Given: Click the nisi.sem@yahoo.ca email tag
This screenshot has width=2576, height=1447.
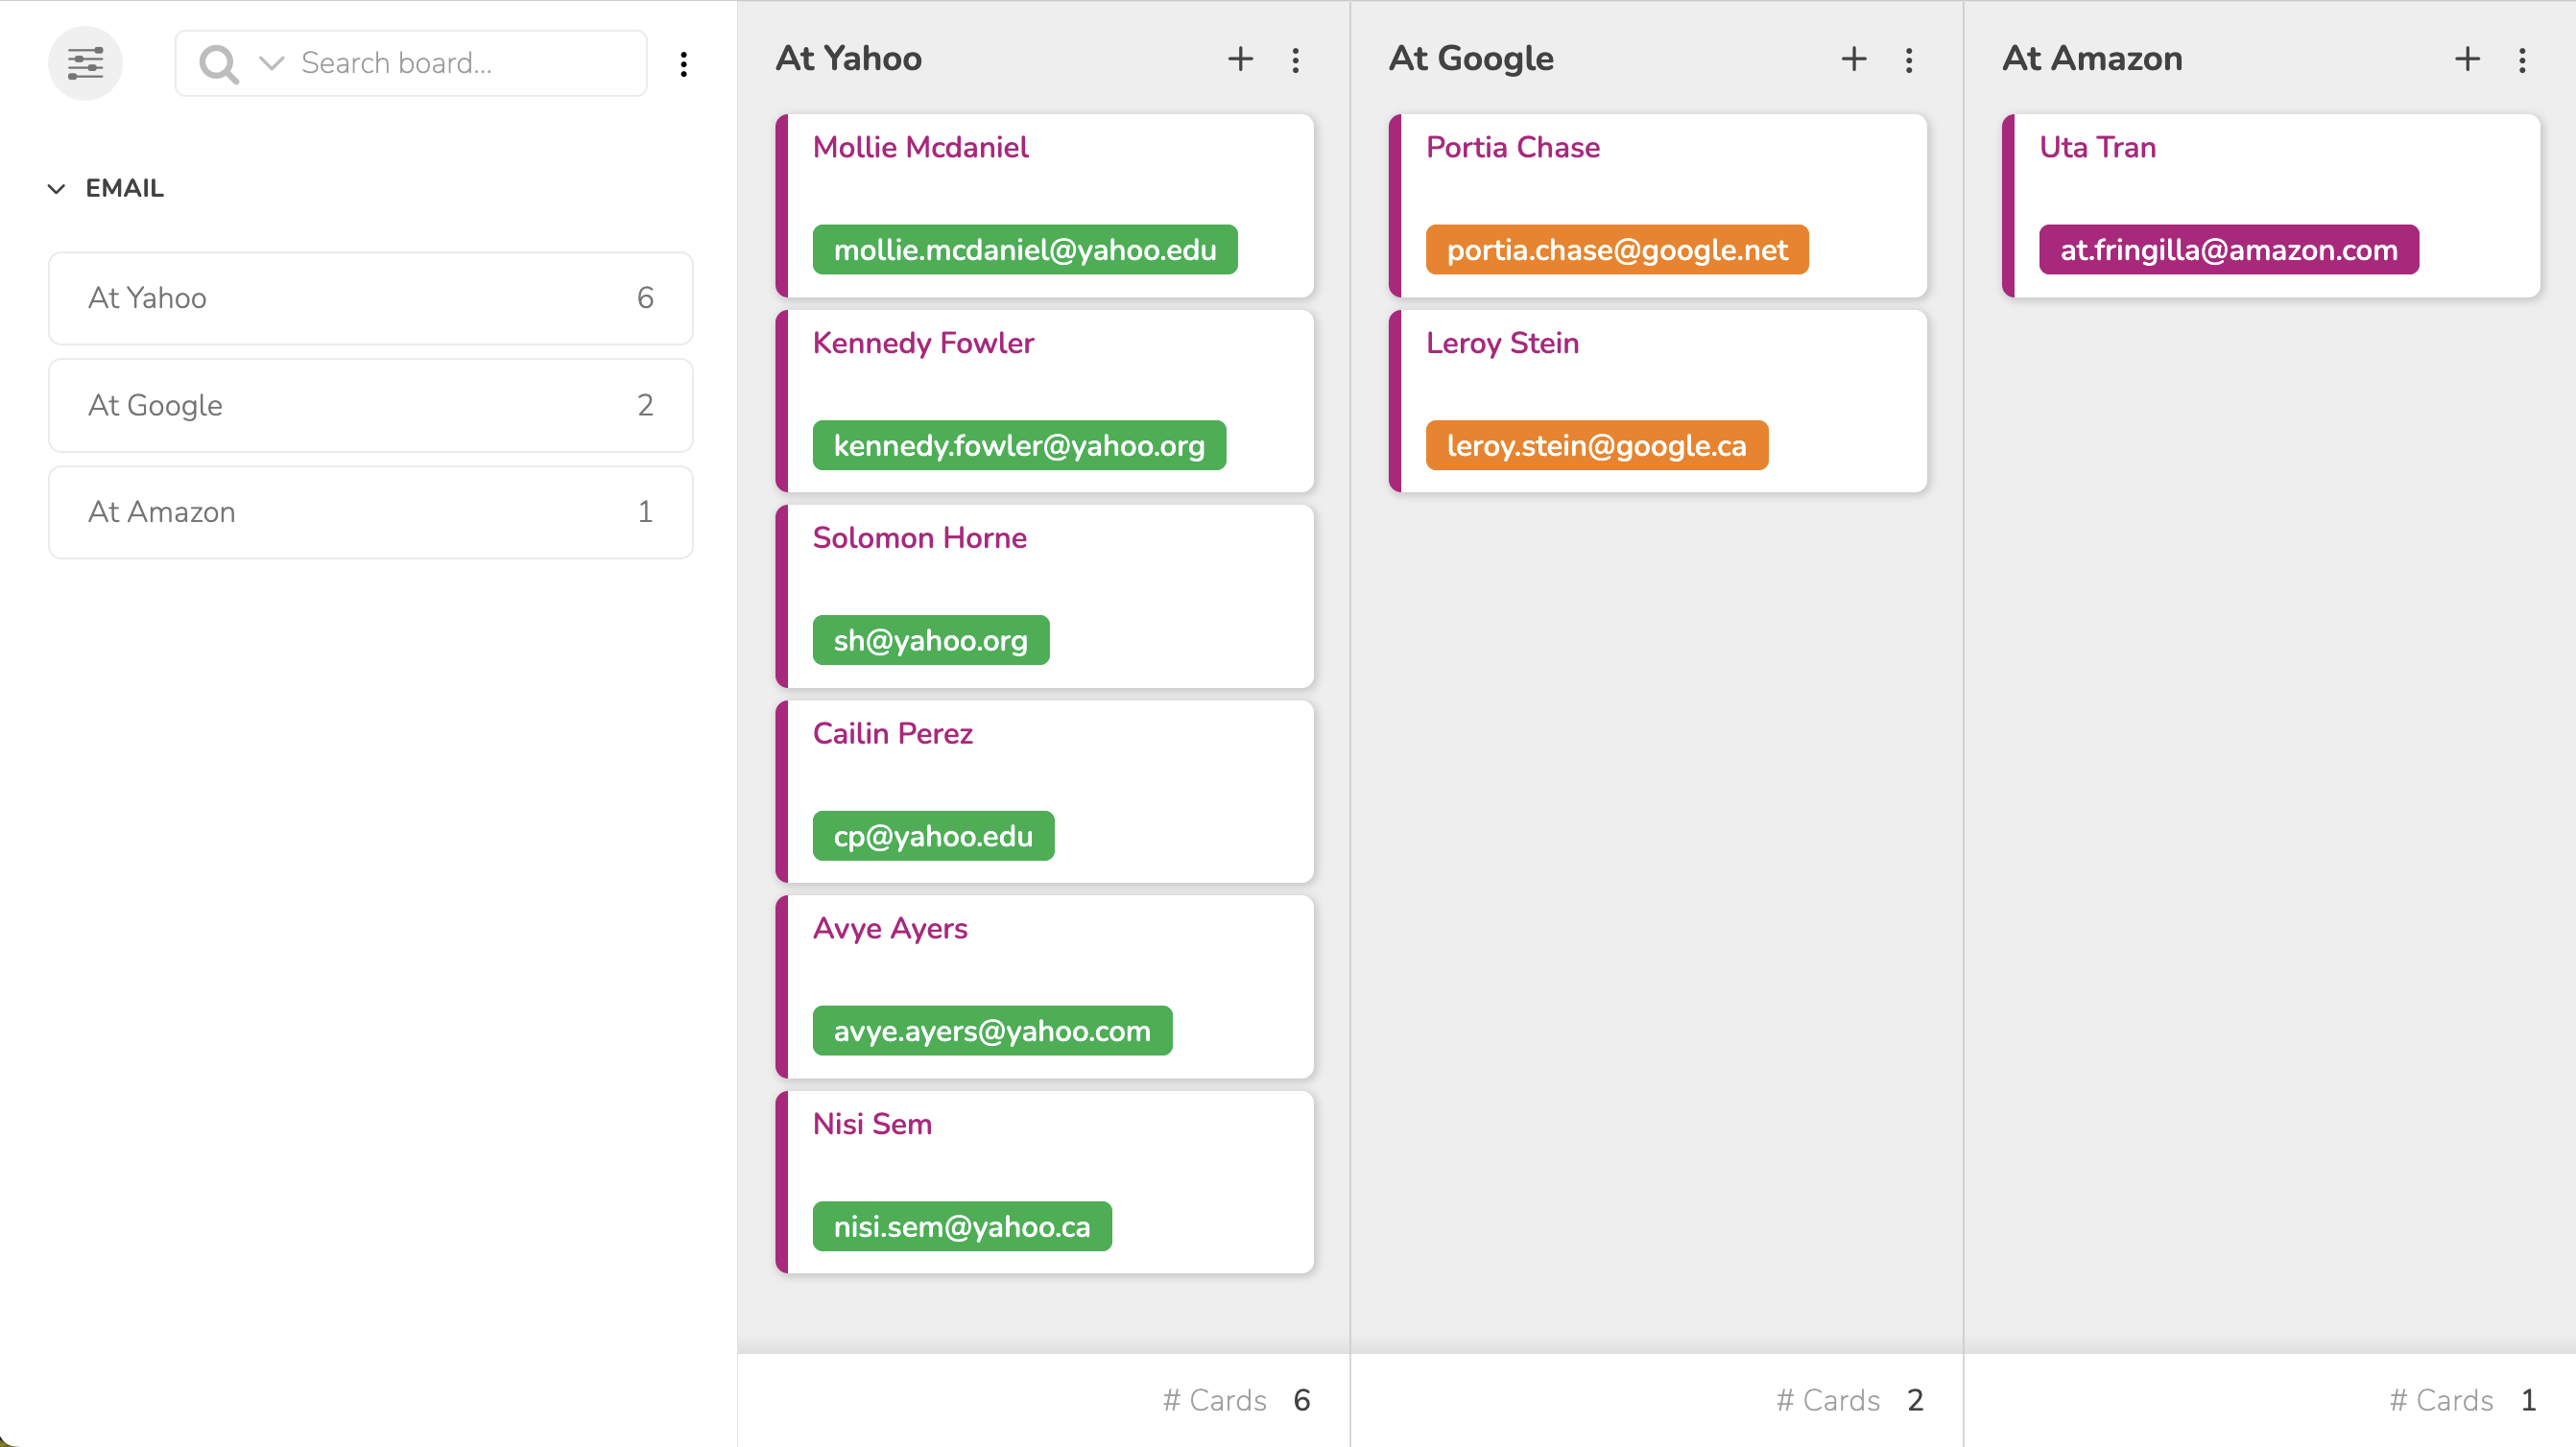Looking at the screenshot, I should point(962,1226).
